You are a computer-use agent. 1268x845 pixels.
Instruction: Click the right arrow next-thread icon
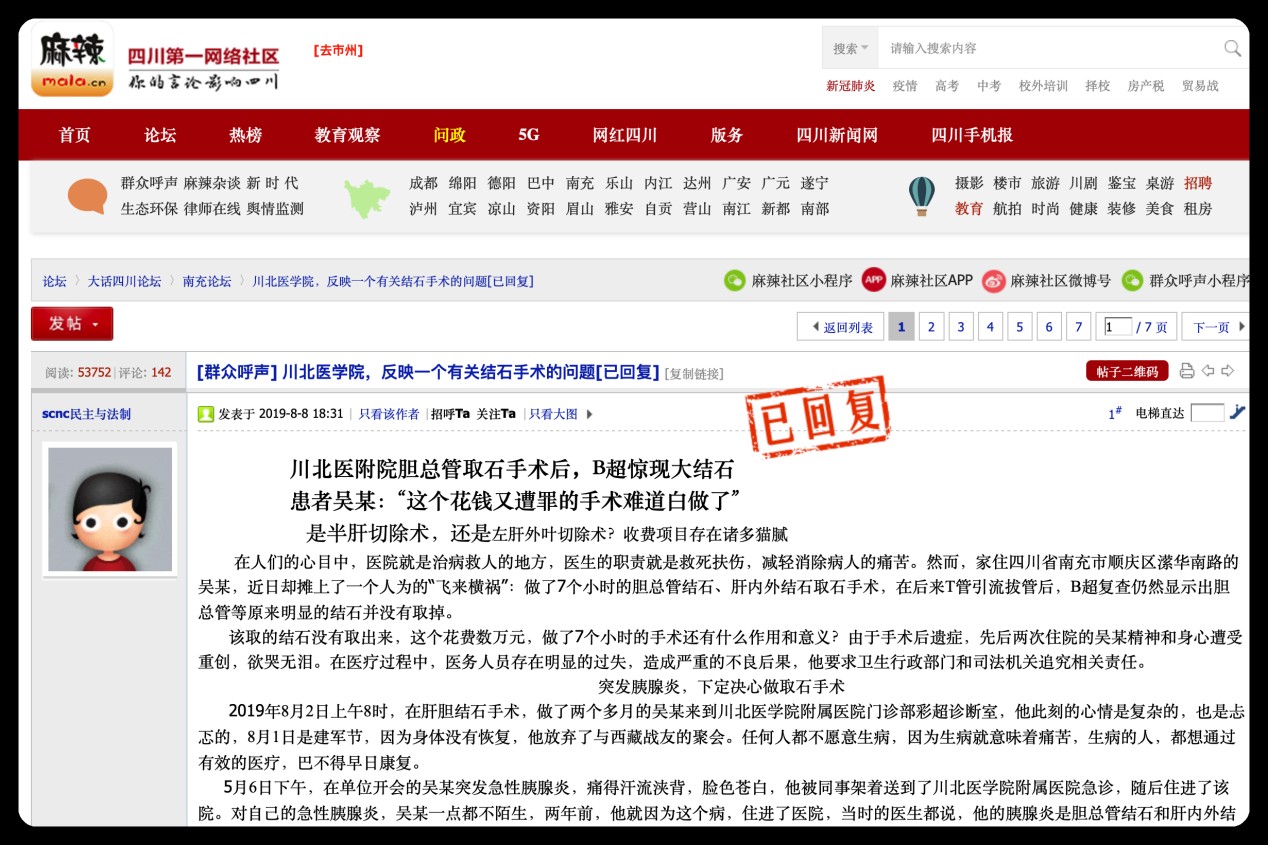coord(1228,371)
